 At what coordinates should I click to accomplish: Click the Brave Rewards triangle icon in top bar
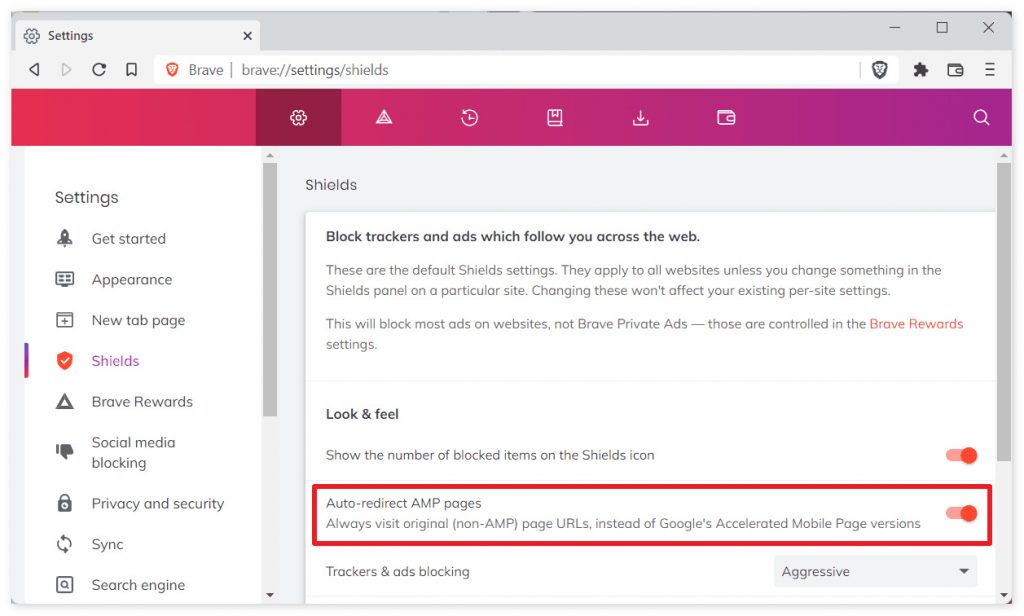click(384, 118)
